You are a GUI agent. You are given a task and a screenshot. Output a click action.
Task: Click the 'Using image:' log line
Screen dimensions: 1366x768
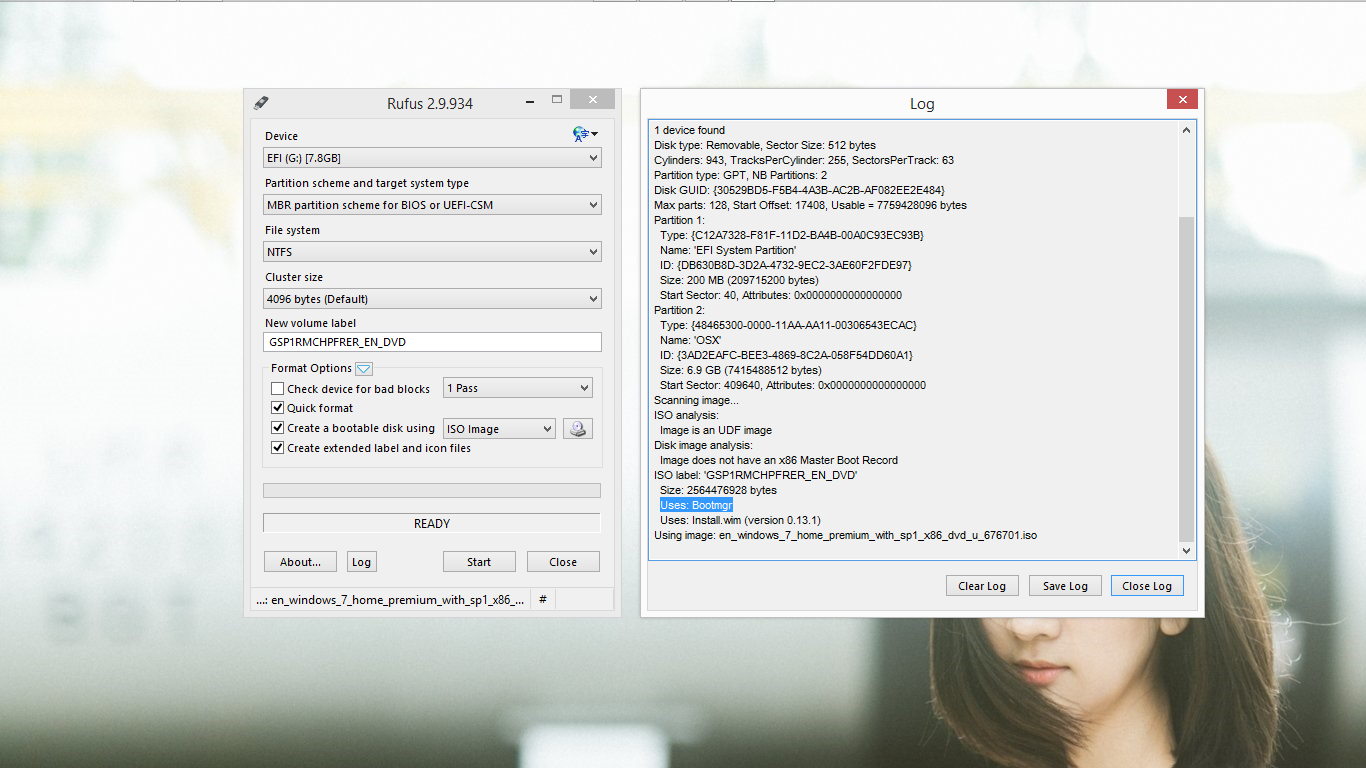(846, 535)
